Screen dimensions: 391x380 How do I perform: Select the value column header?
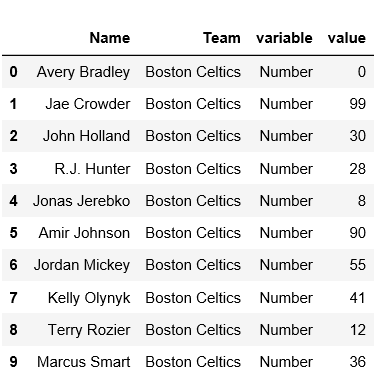click(x=347, y=38)
